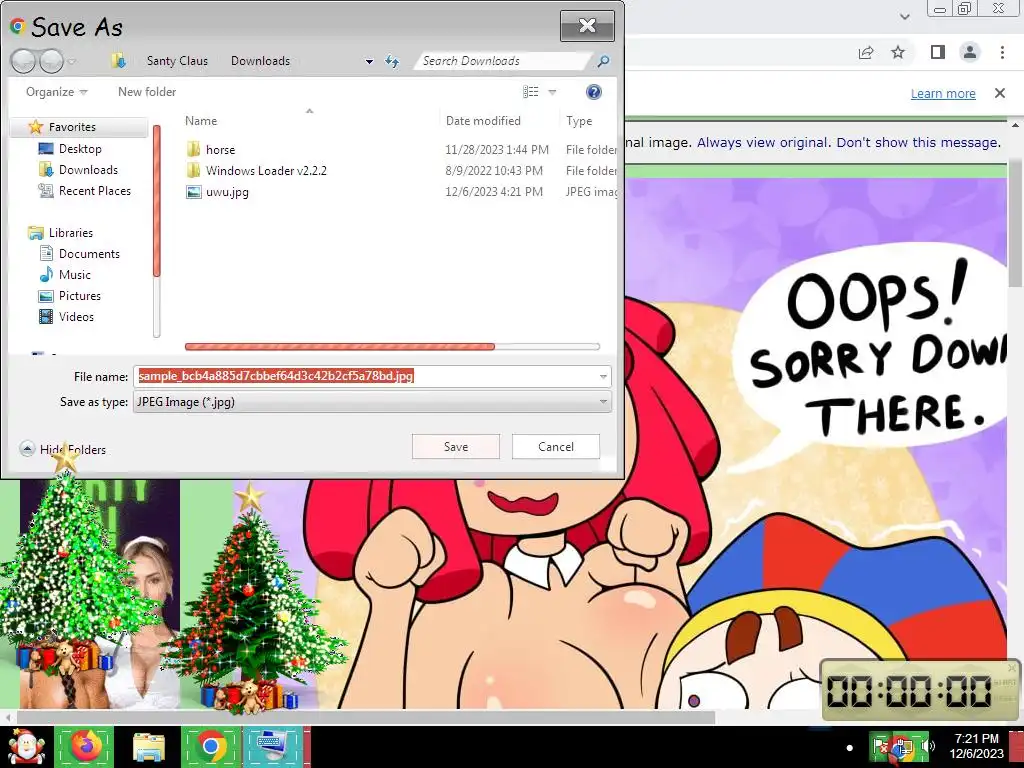Open Chrome's three-dot menu
Viewport: 1024px width, 768px height.
coord(1002,52)
